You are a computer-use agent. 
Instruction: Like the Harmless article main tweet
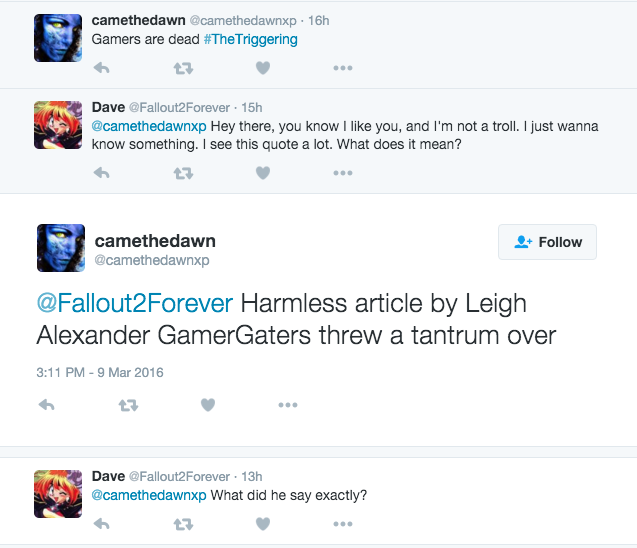[x=208, y=405]
